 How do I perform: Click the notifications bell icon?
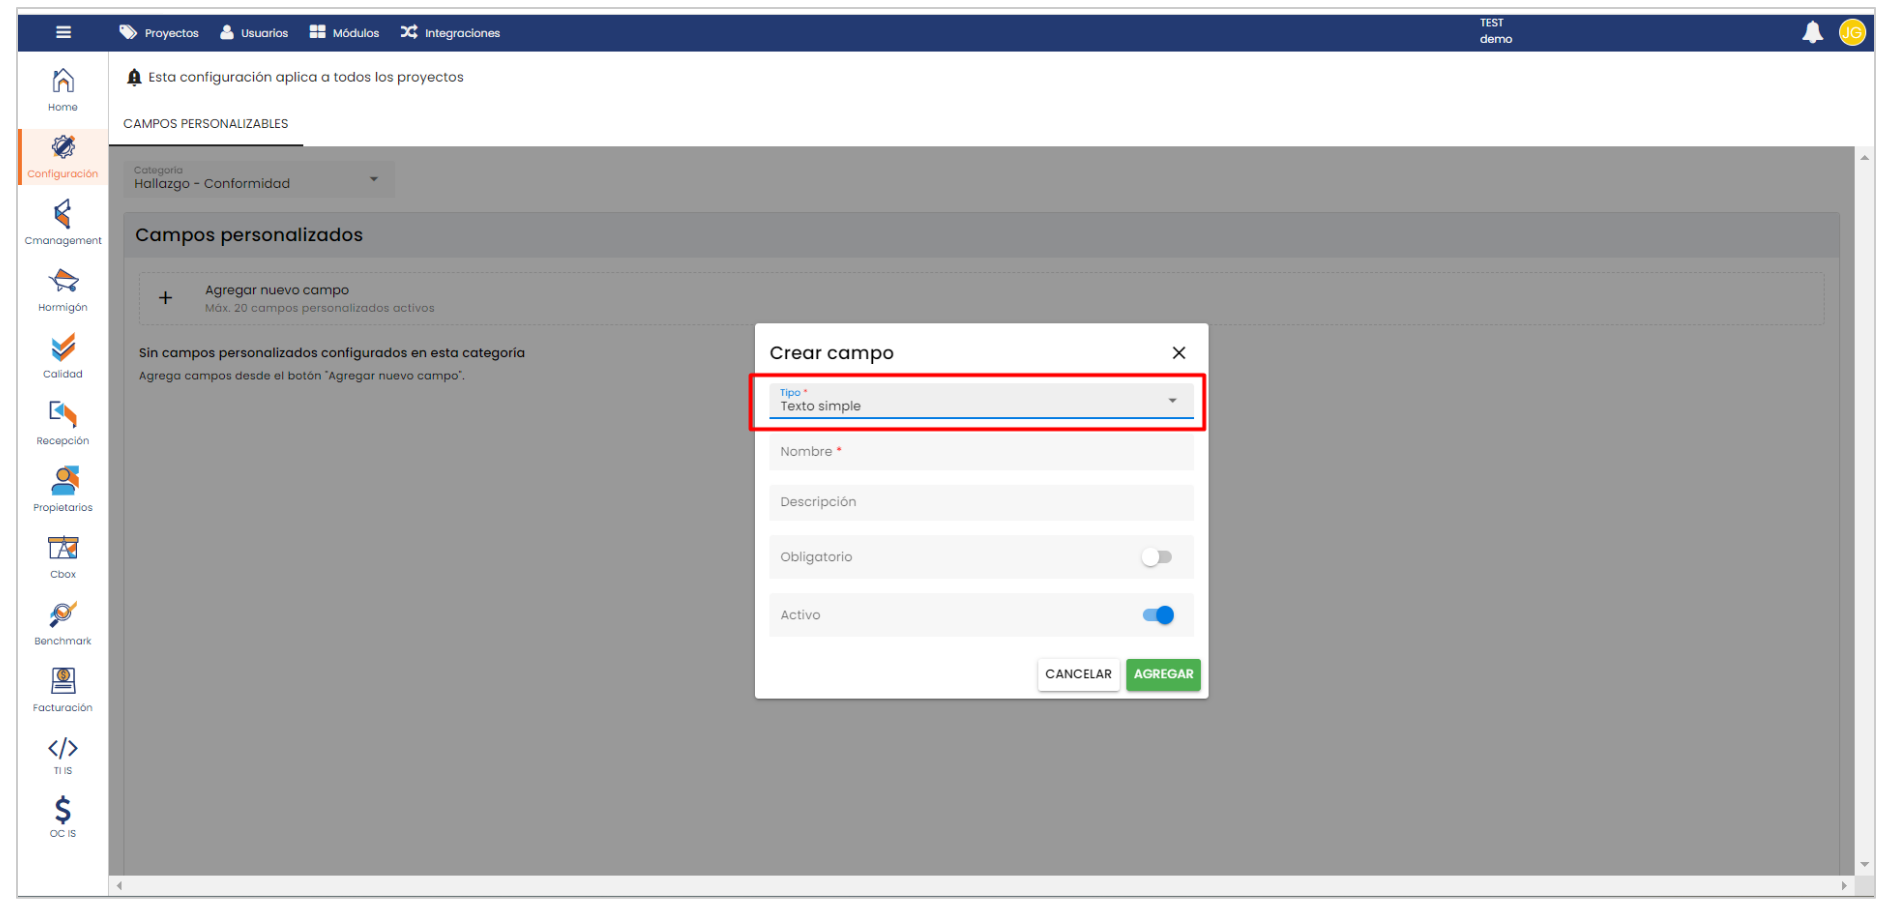pyautogui.click(x=1811, y=33)
